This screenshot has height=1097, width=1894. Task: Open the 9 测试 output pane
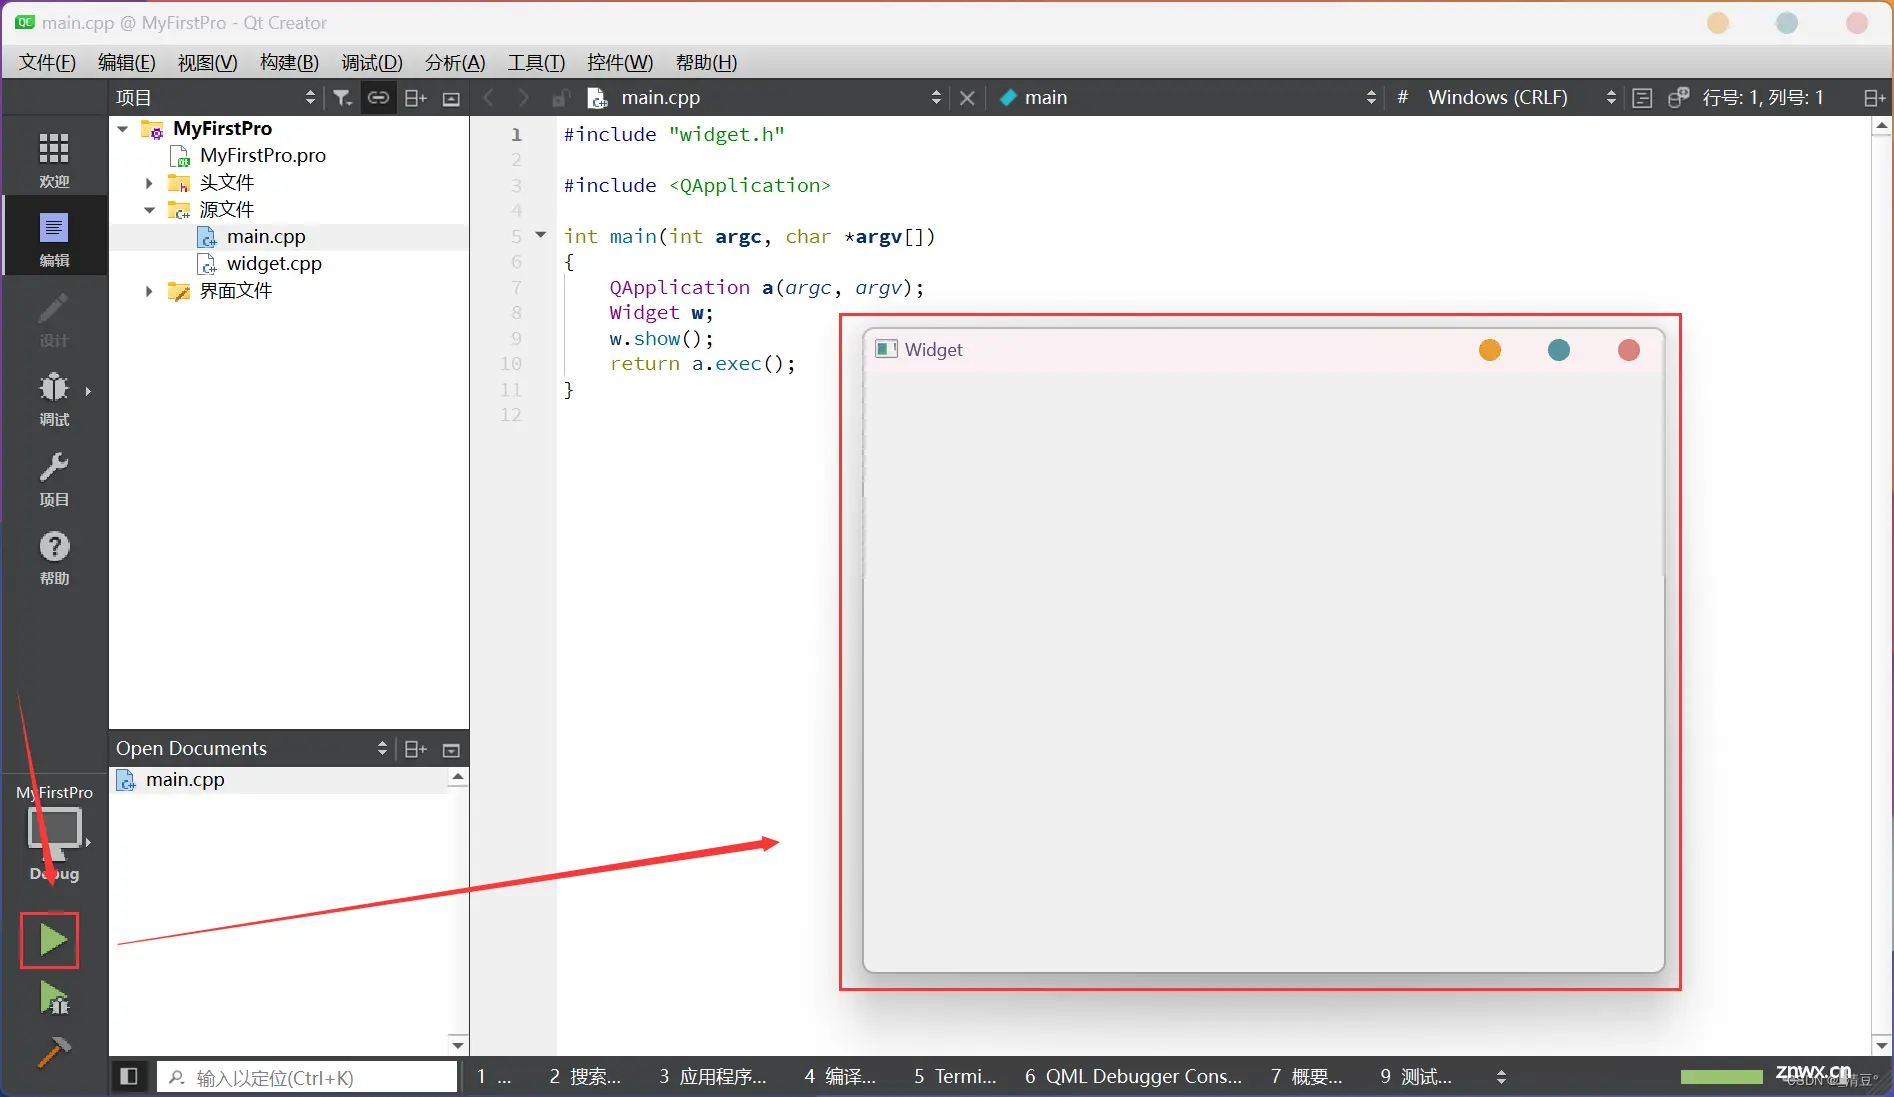pos(1416,1077)
